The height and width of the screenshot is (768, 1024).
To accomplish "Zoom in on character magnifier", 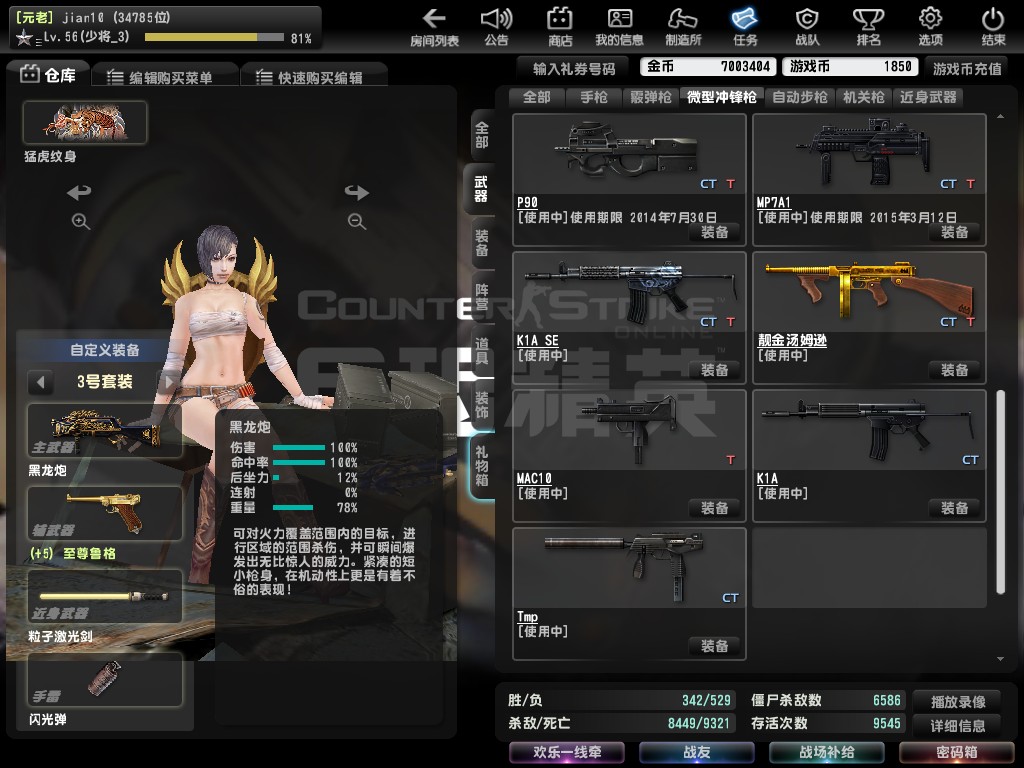I will (80, 221).
